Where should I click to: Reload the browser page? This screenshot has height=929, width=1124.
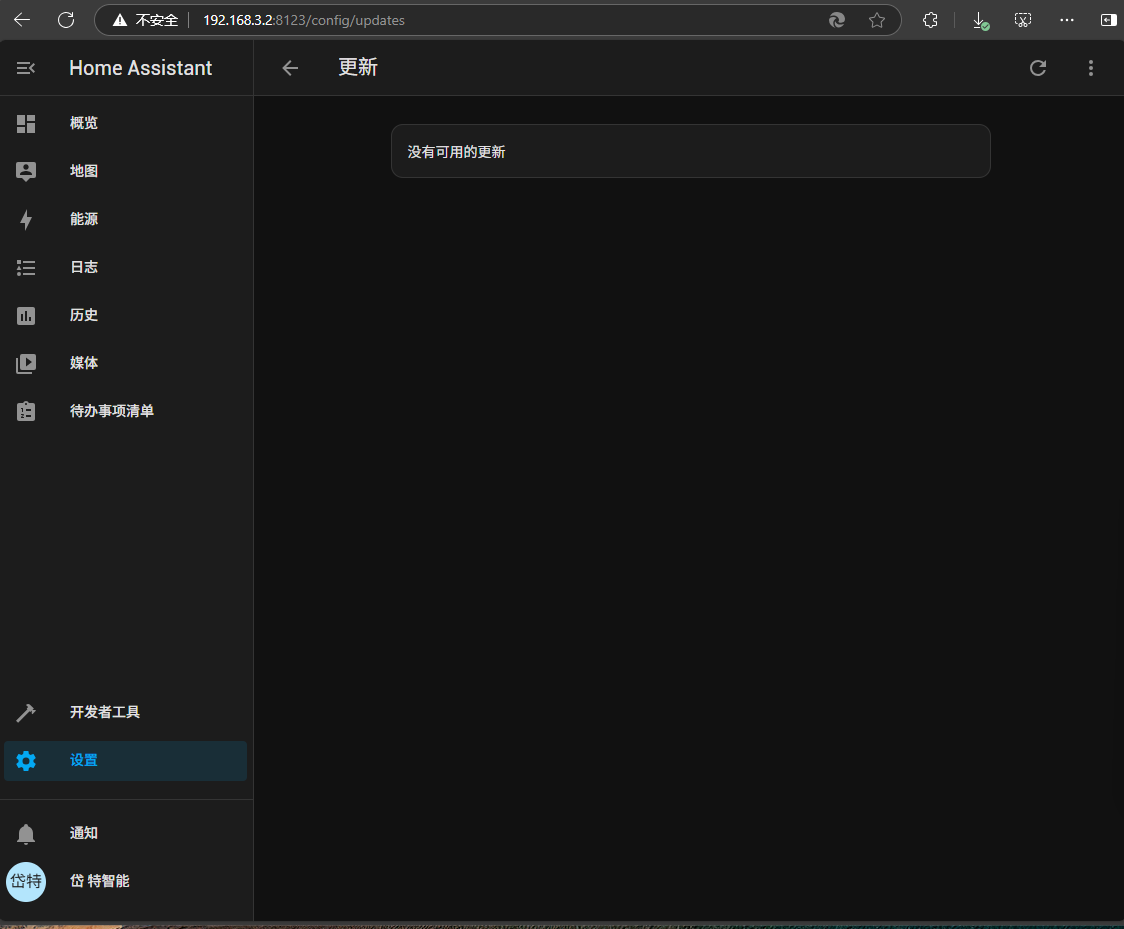tap(66, 20)
